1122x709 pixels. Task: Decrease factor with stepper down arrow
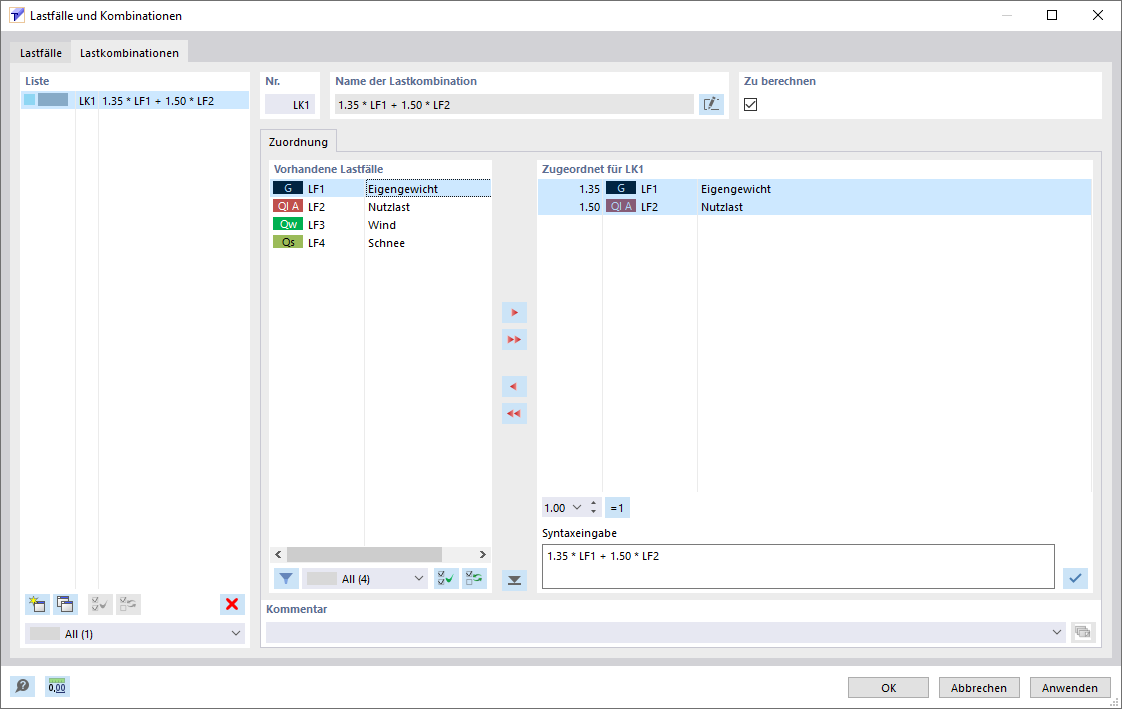click(594, 512)
